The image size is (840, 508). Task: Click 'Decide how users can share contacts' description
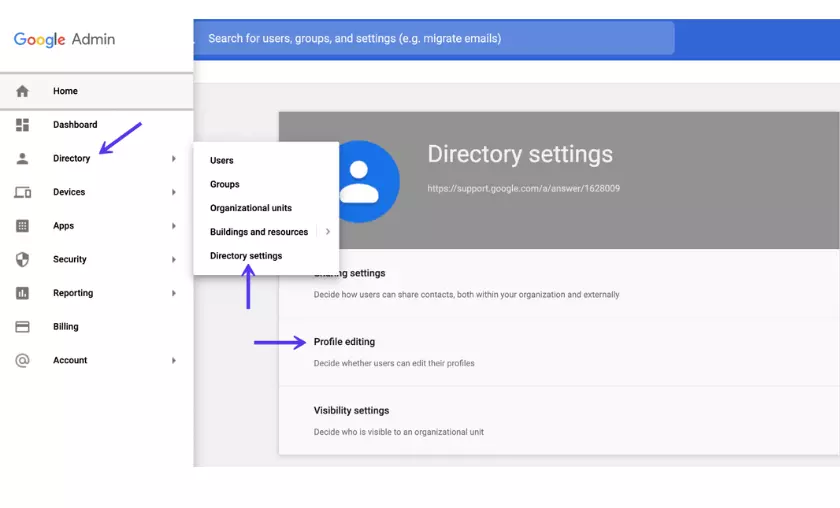pos(466,295)
